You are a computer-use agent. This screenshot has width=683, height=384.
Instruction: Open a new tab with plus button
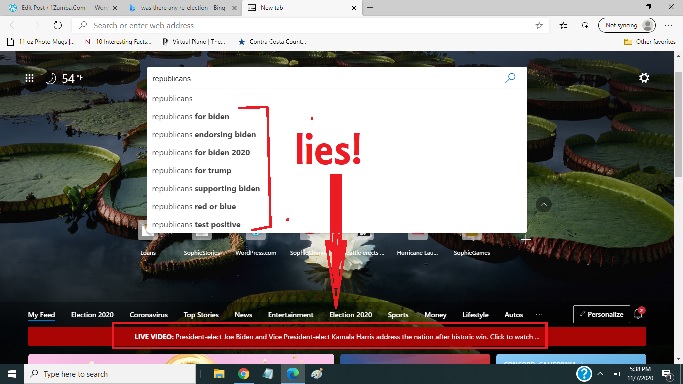370,7
